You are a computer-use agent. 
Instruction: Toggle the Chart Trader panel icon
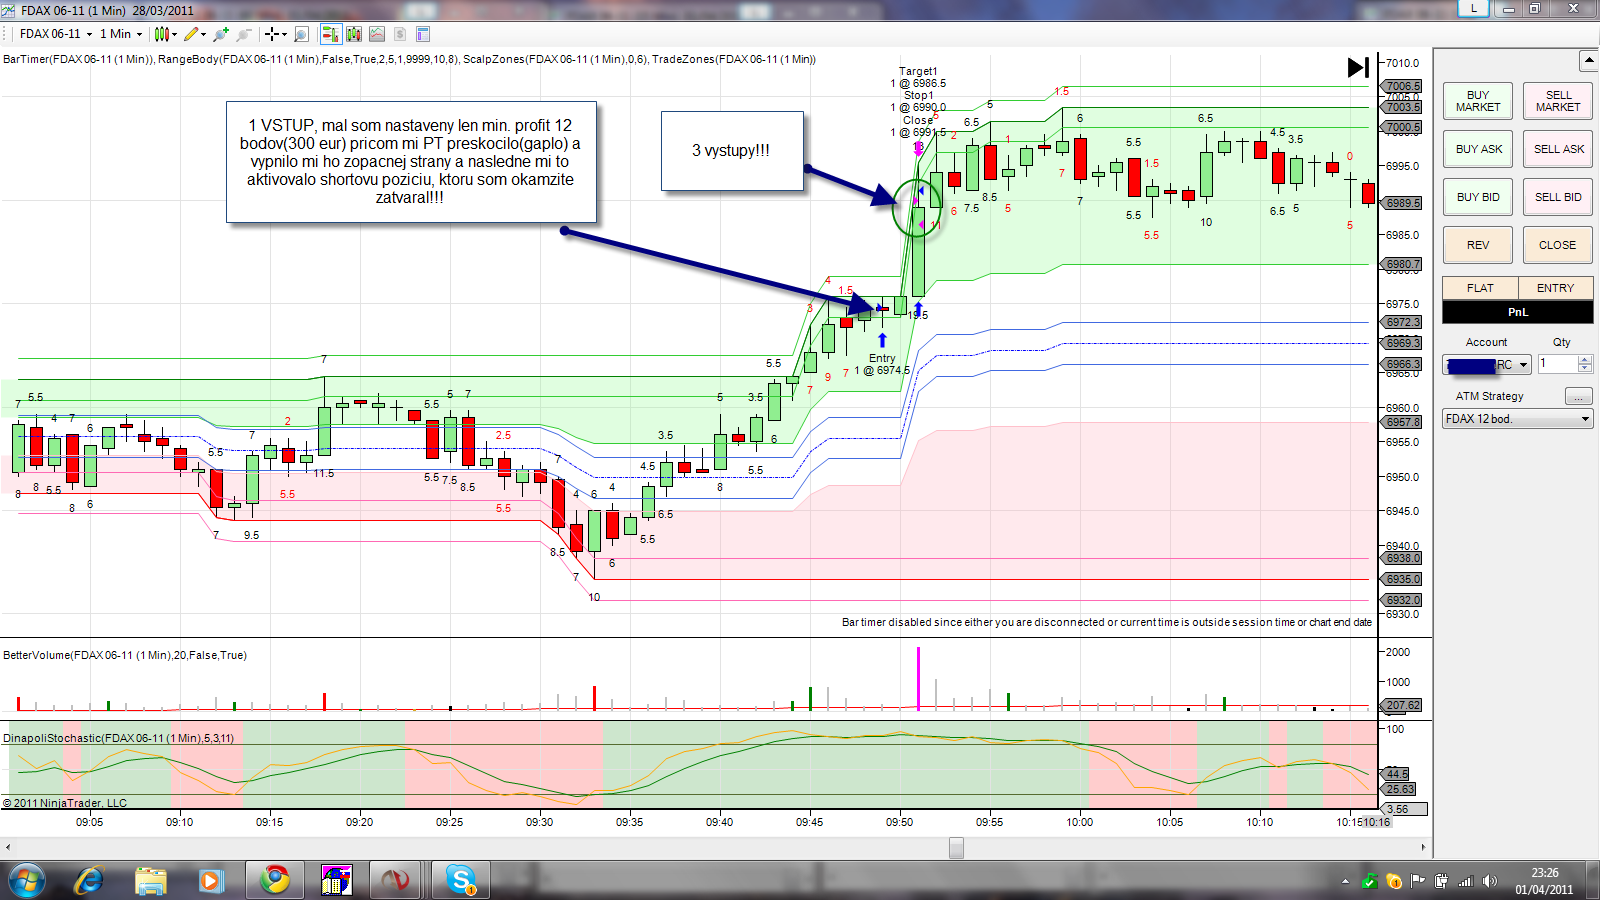click(x=330, y=34)
